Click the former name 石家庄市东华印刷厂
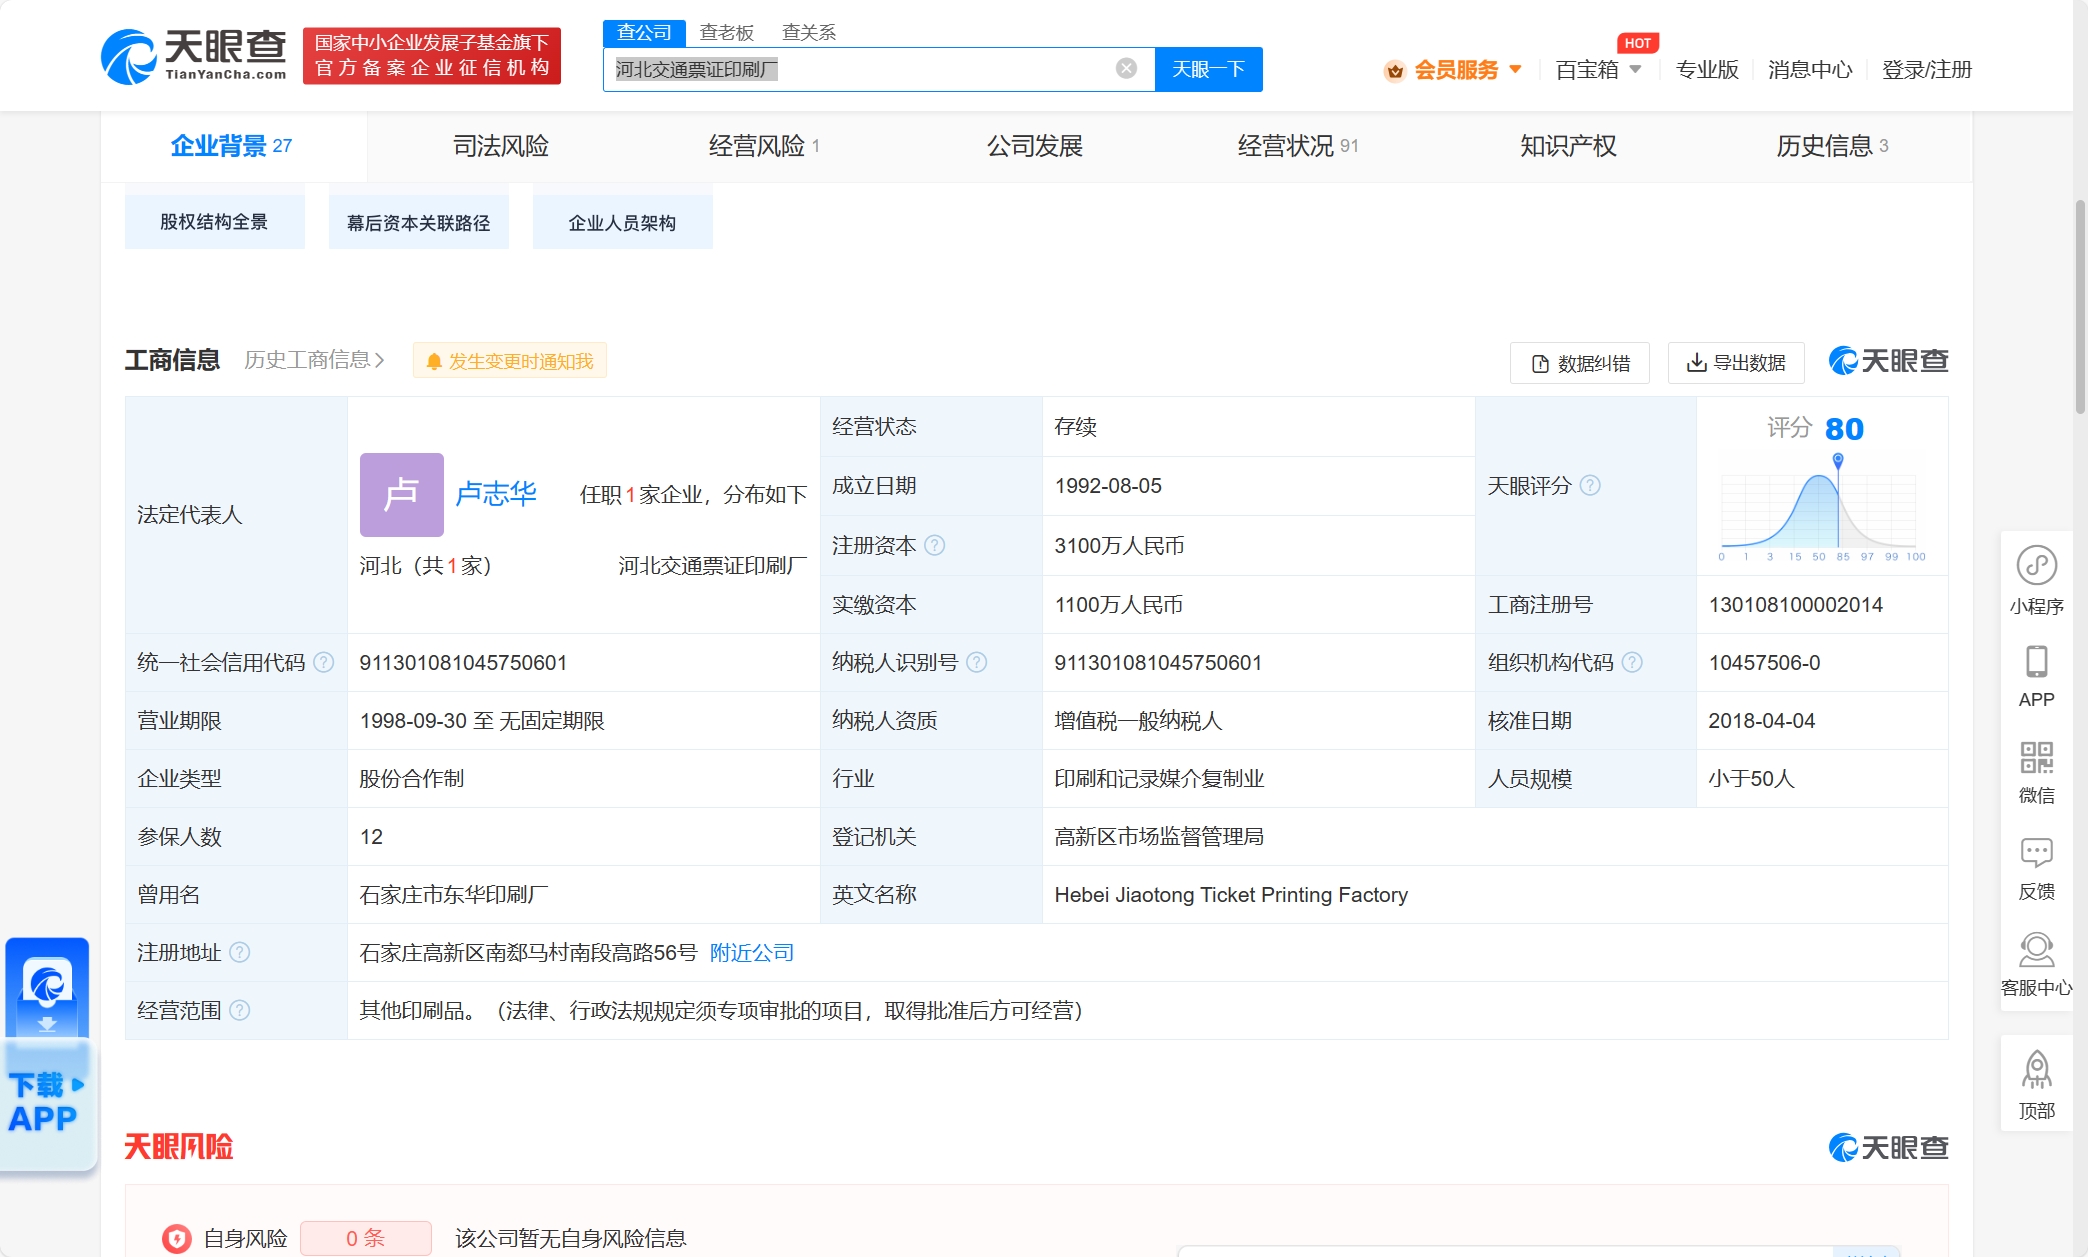 [x=454, y=894]
